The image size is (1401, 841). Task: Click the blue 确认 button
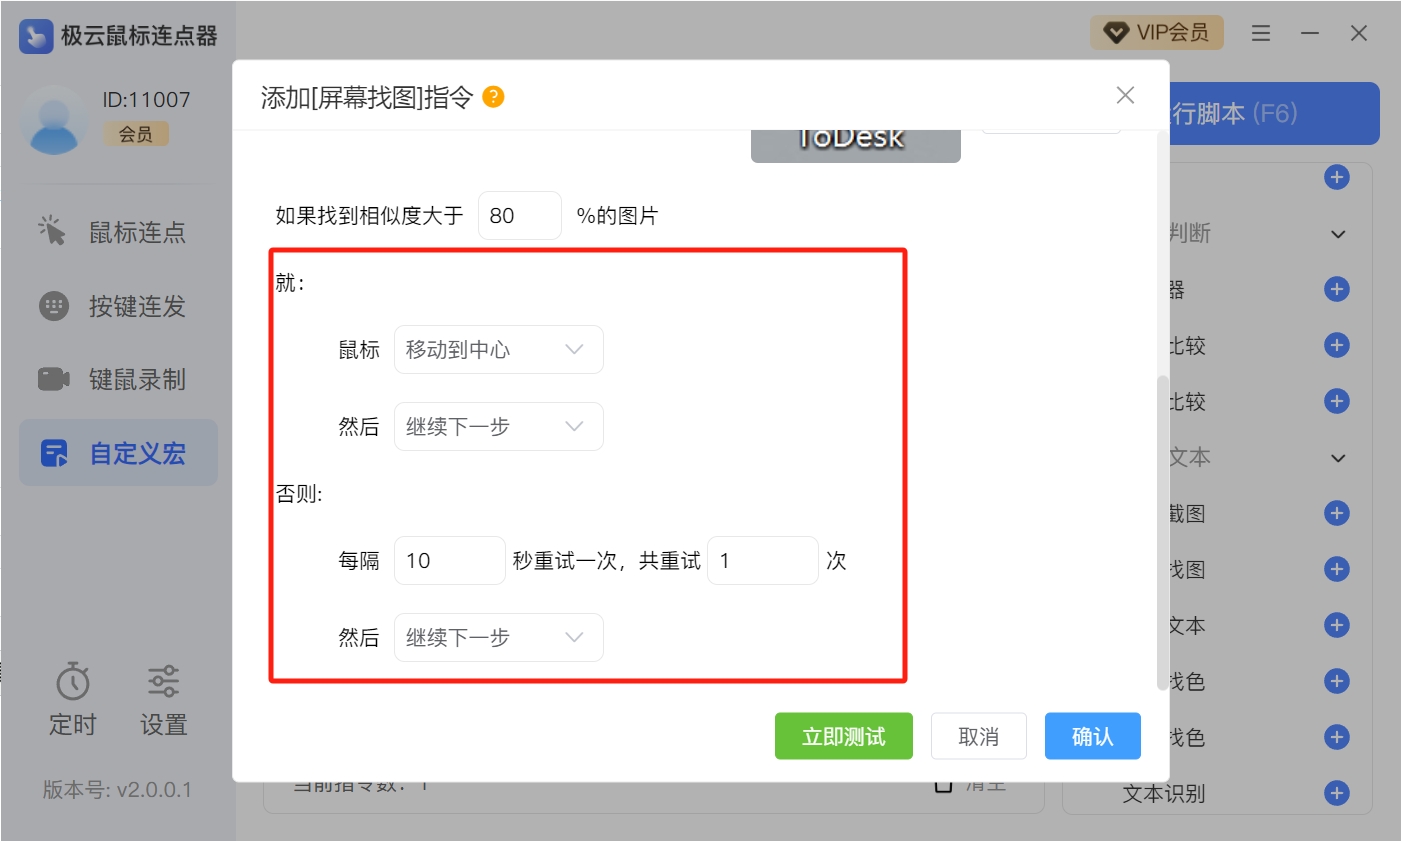(x=1092, y=737)
